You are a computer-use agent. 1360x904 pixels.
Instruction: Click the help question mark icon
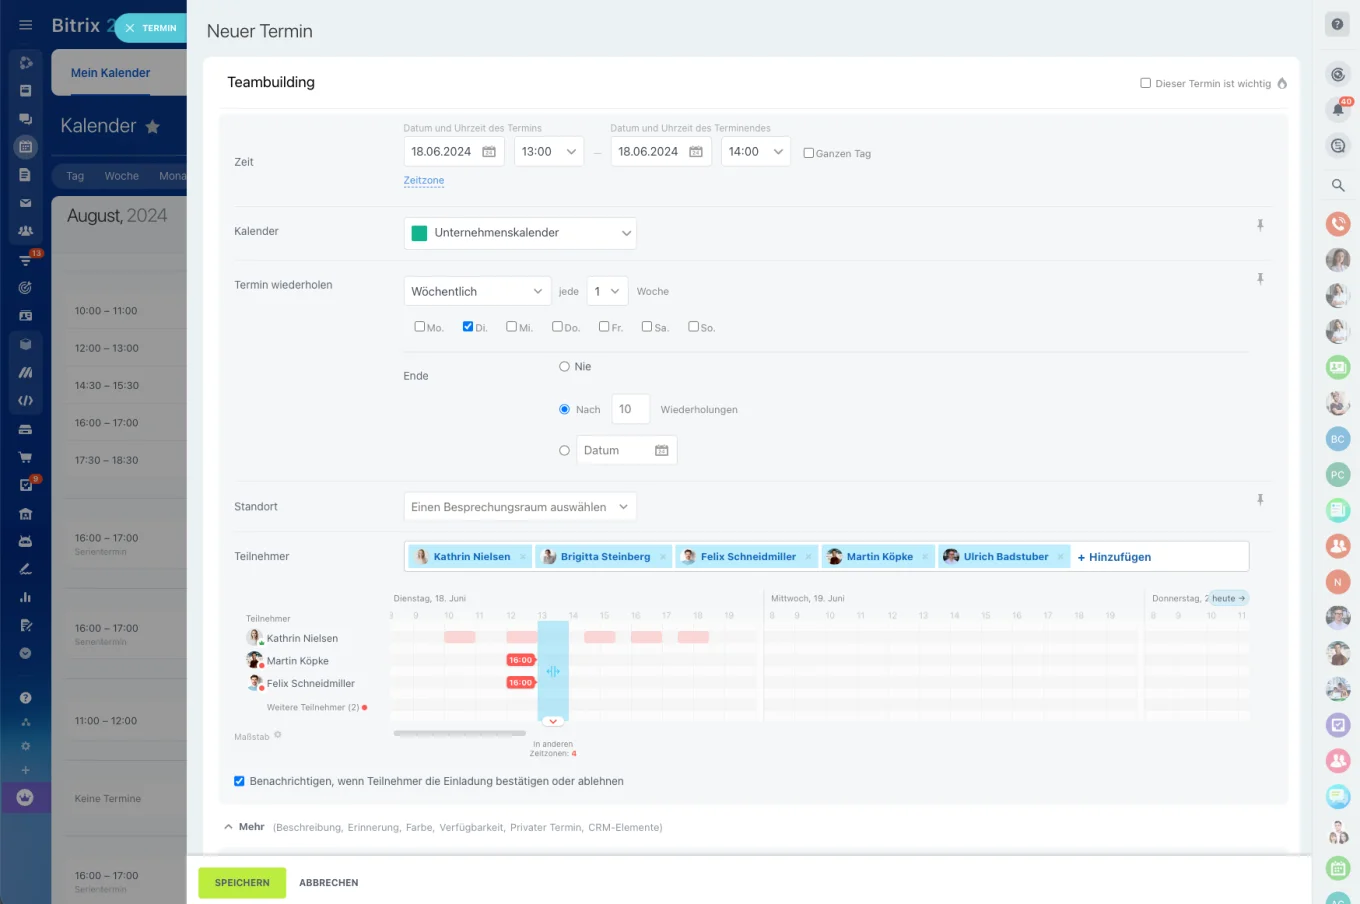click(x=1337, y=24)
